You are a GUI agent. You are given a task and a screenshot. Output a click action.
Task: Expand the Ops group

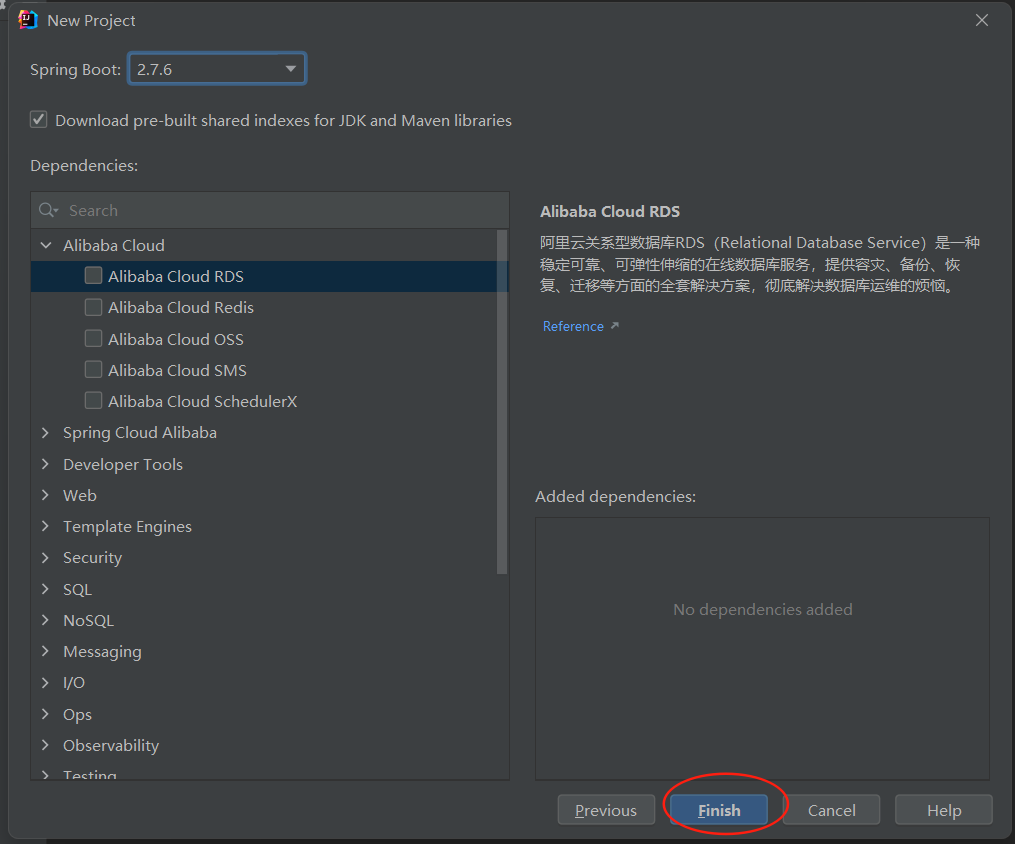click(45, 714)
